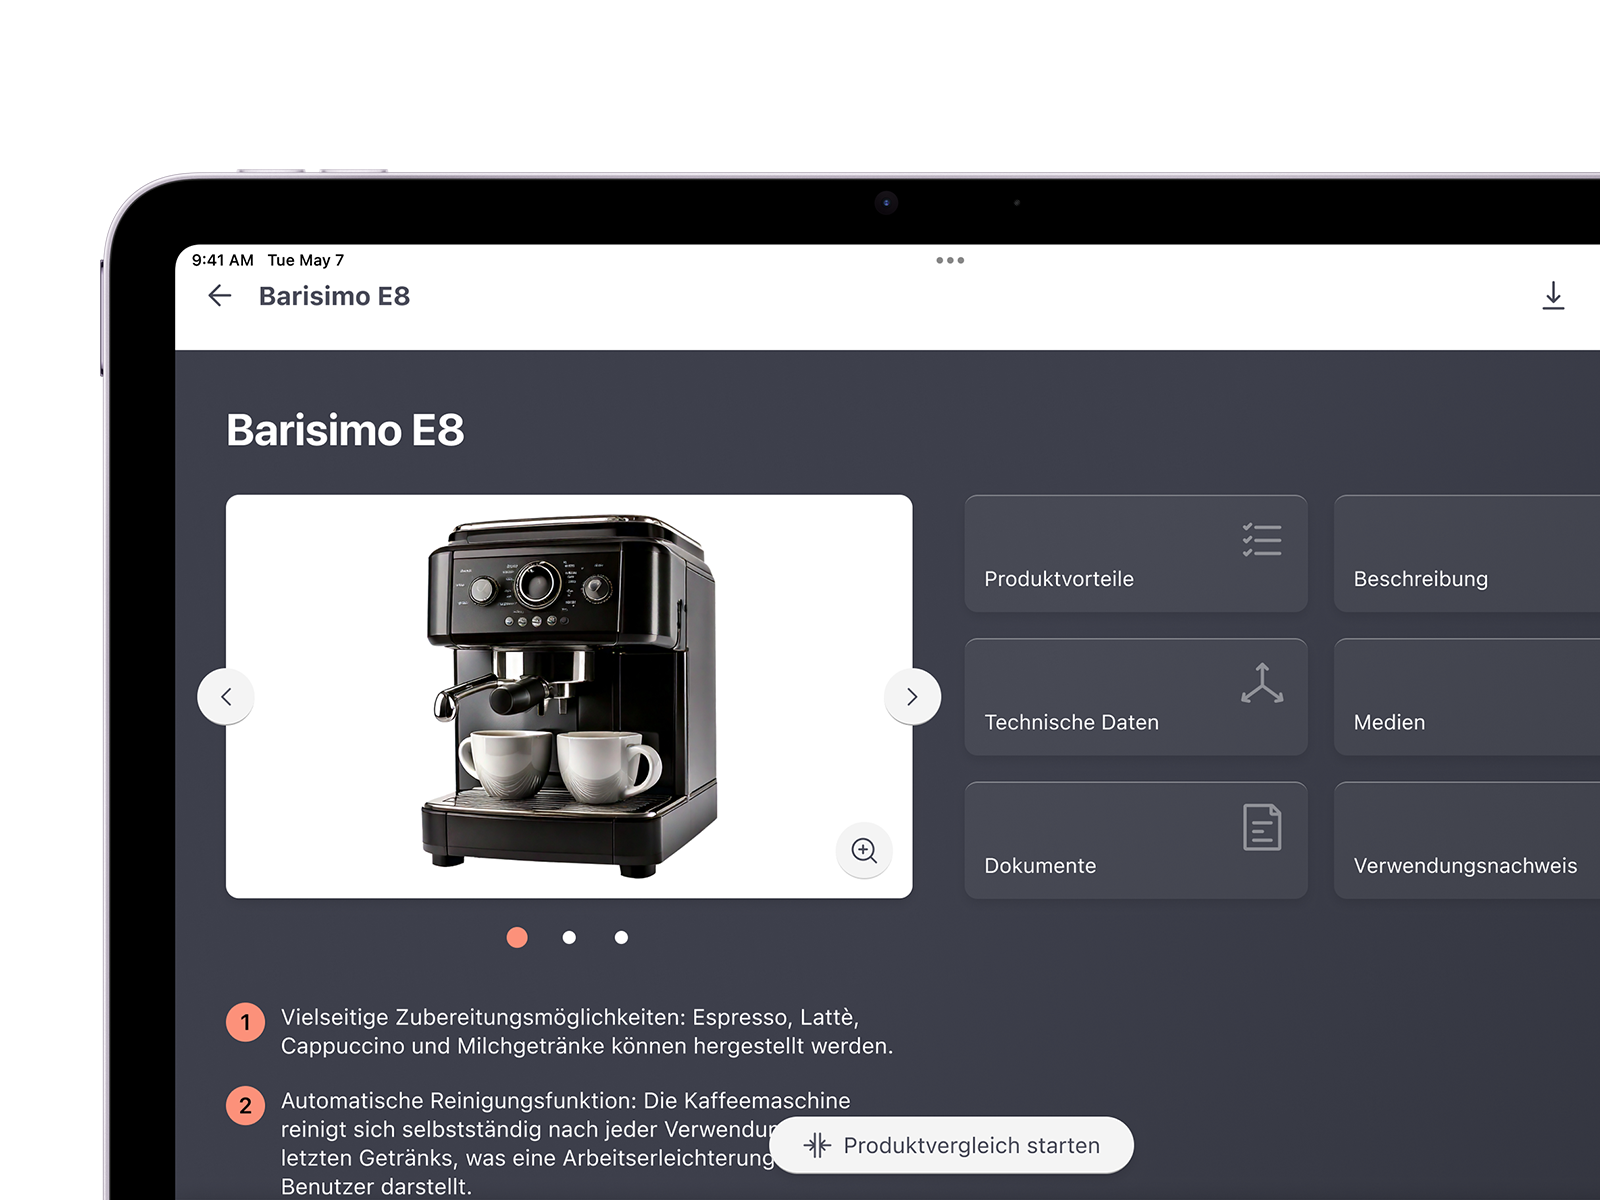
Task: Open the Verwendungsnachweis tile
Action: [1466, 841]
